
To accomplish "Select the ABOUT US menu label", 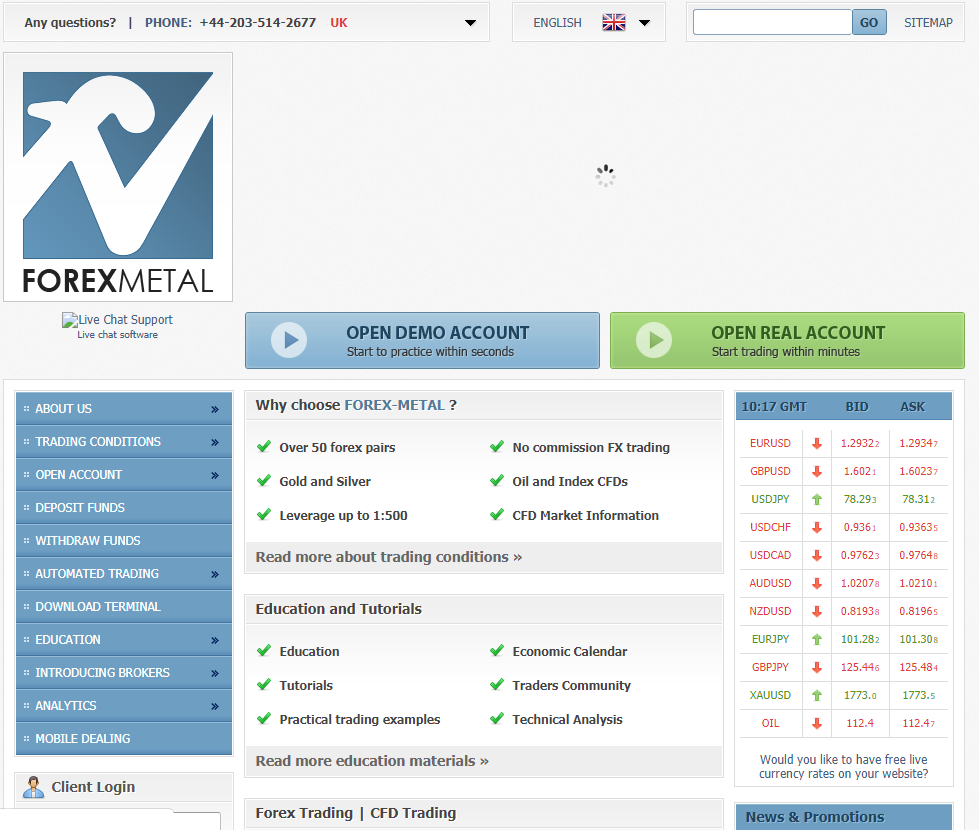I will coord(64,409).
